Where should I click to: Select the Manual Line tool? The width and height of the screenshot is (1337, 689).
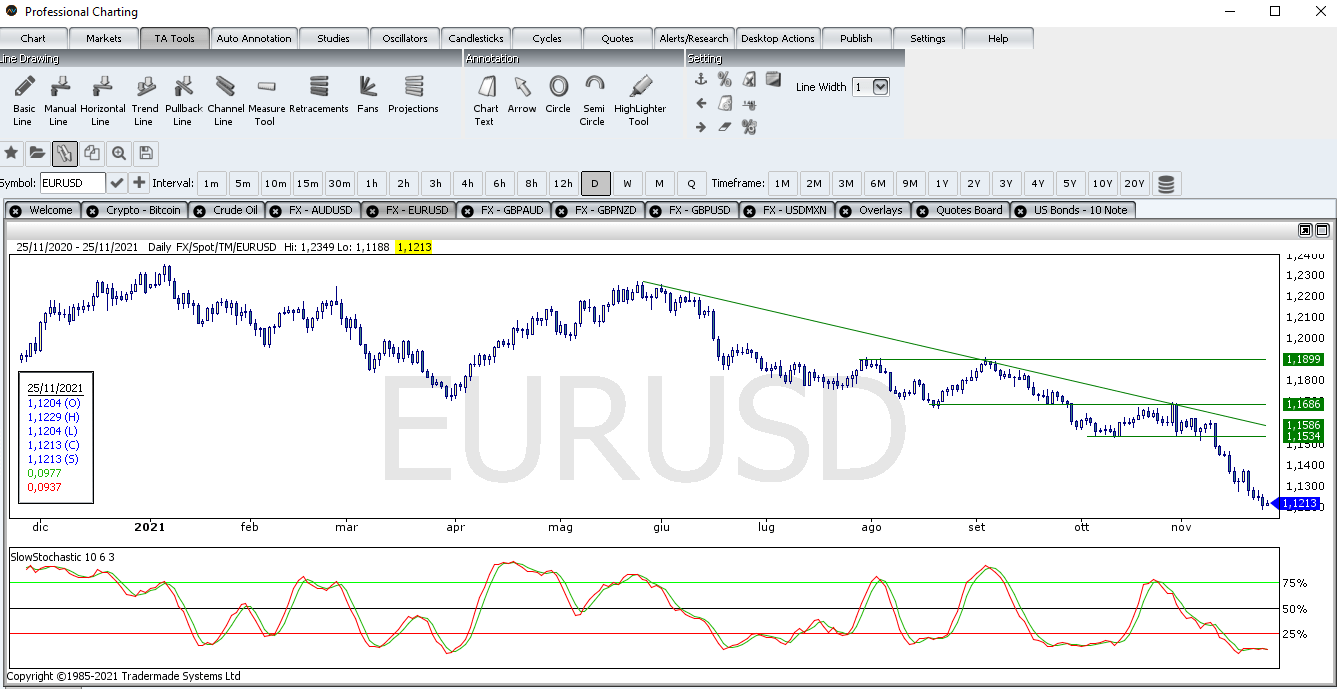pyautogui.click(x=60, y=99)
